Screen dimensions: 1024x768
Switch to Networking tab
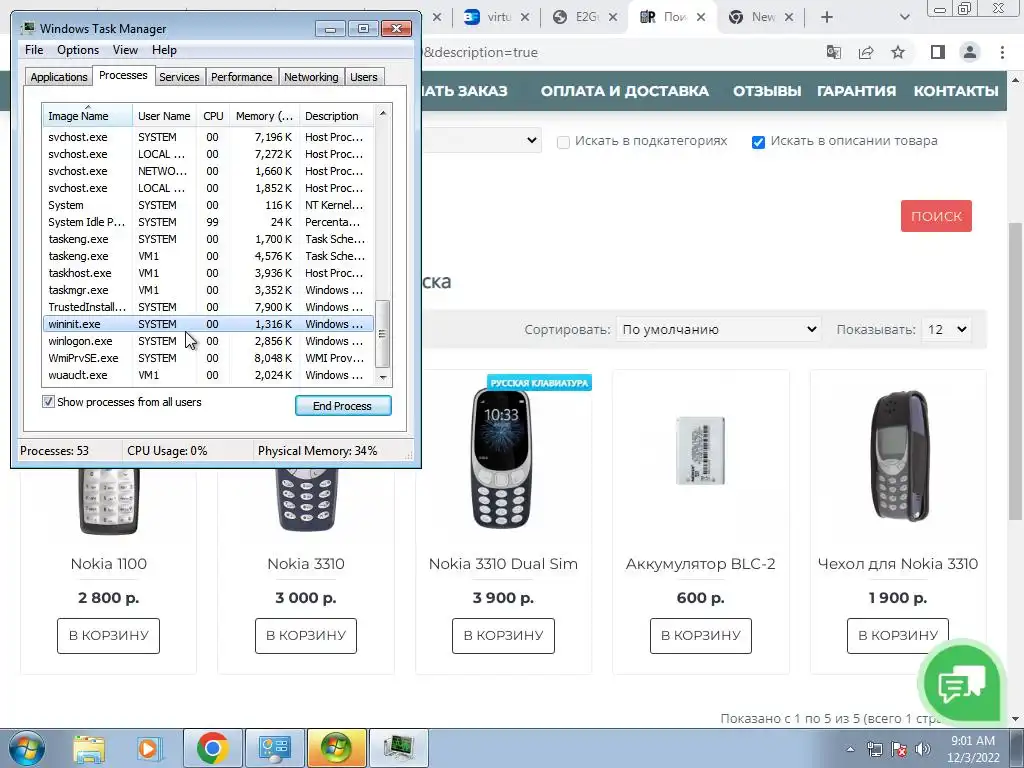[311, 77]
